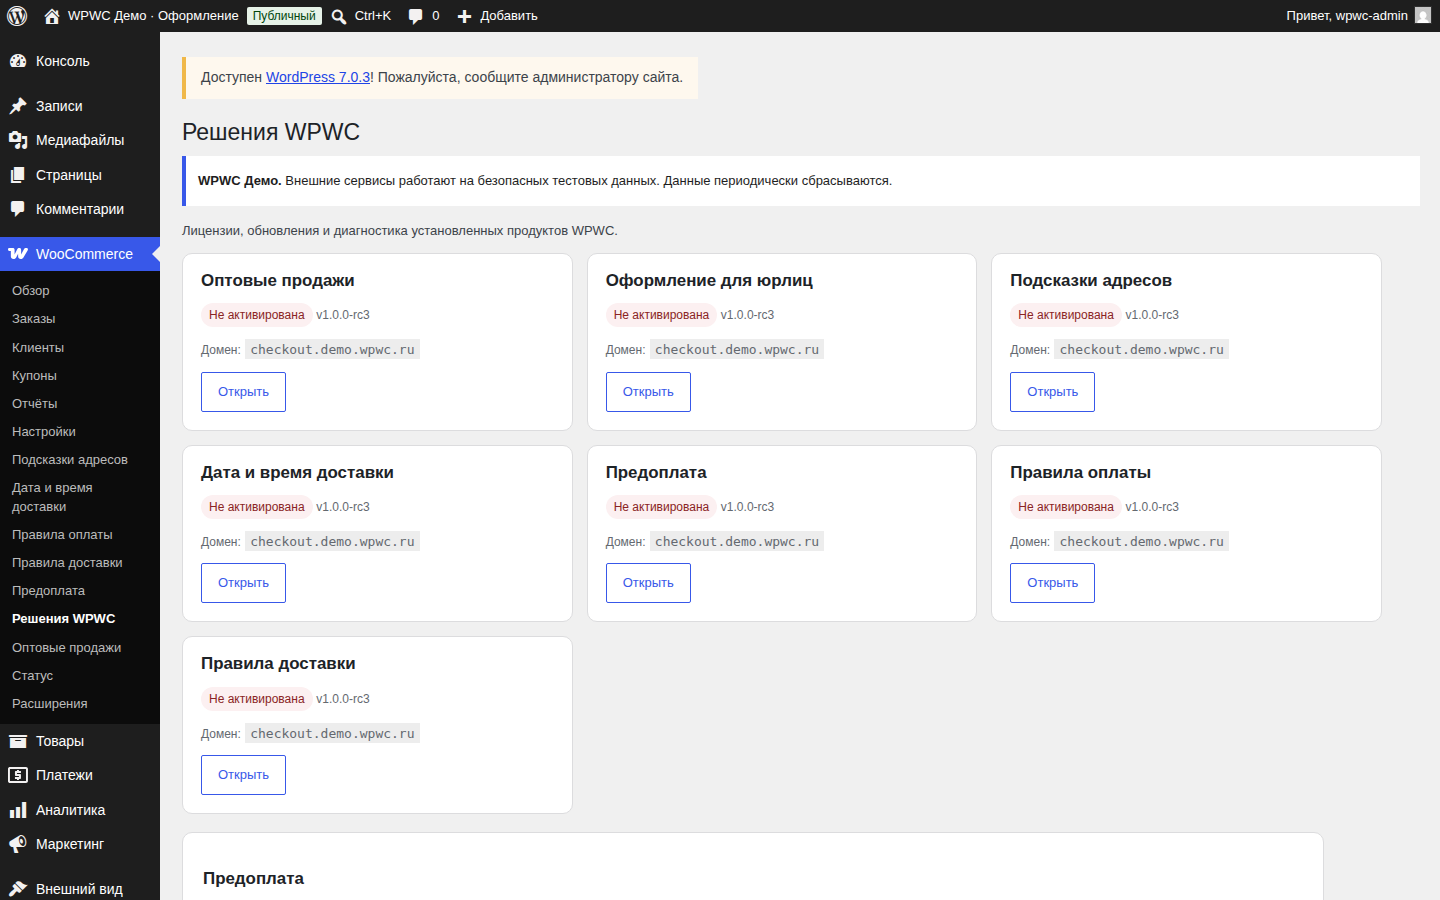Click Открыть on the Оптовые продажи card
Viewport: 1440px width, 900px height.
(x=243, y=392)
